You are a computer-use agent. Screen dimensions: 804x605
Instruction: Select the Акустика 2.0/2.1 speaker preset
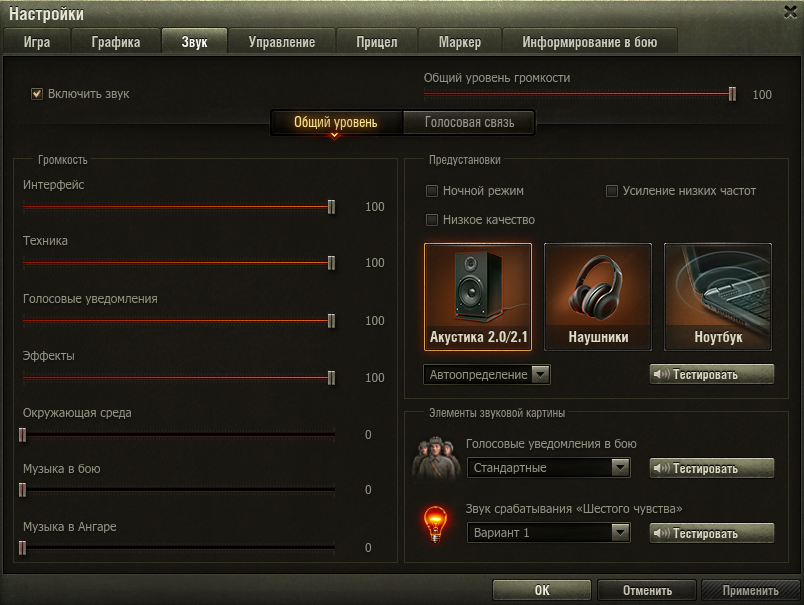click(x=477, y=297)
